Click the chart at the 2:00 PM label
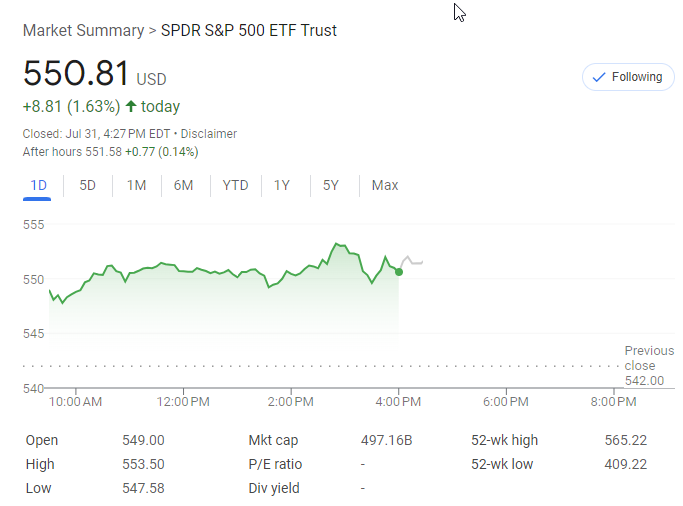683x506 pixels. pyautogui.click(x=292, y=402)
